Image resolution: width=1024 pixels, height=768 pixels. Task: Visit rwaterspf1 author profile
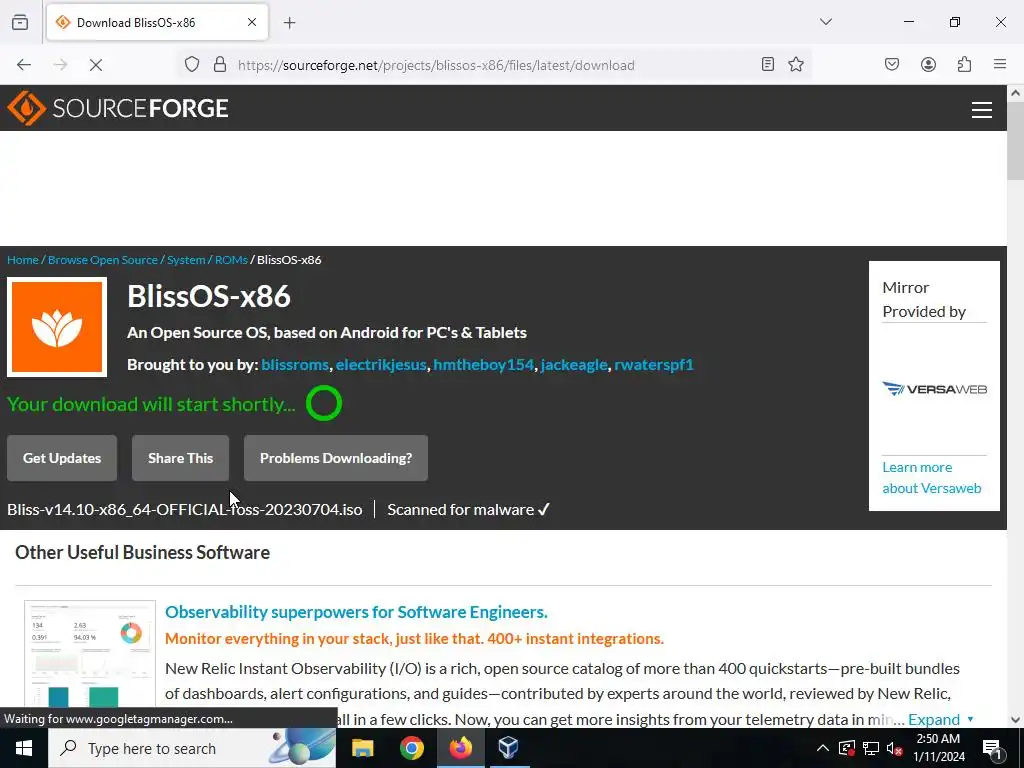tap(654, 364)
